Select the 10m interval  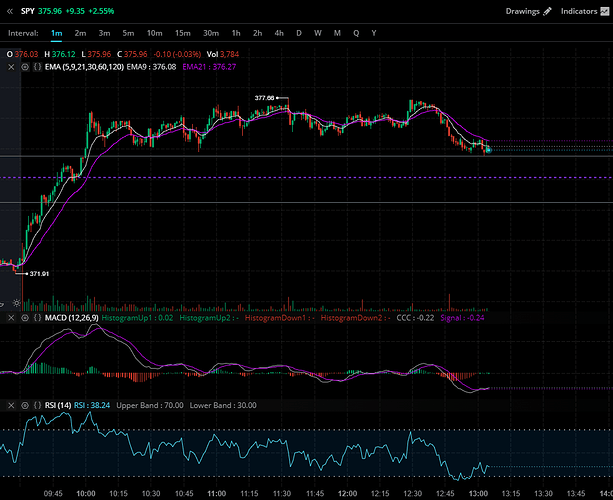tap(154, 33)
